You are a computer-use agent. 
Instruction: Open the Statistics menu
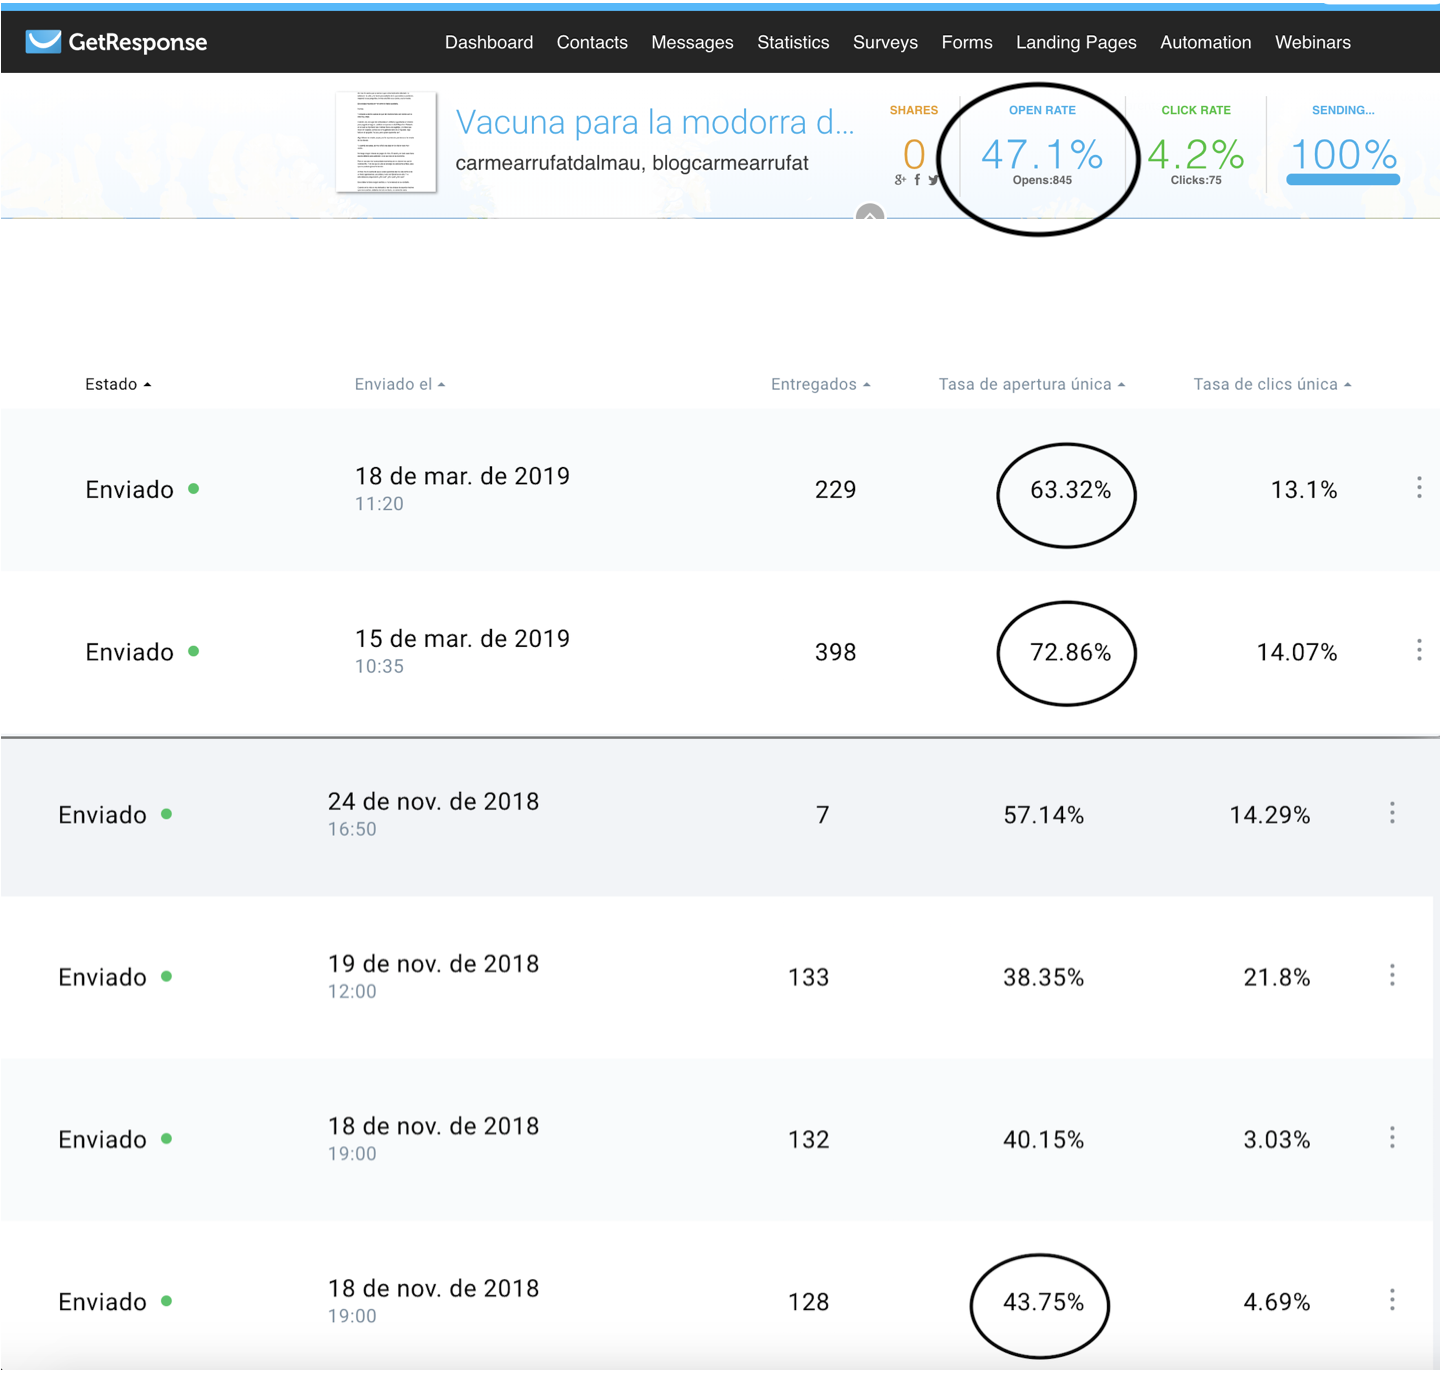(x=793, y=42)
